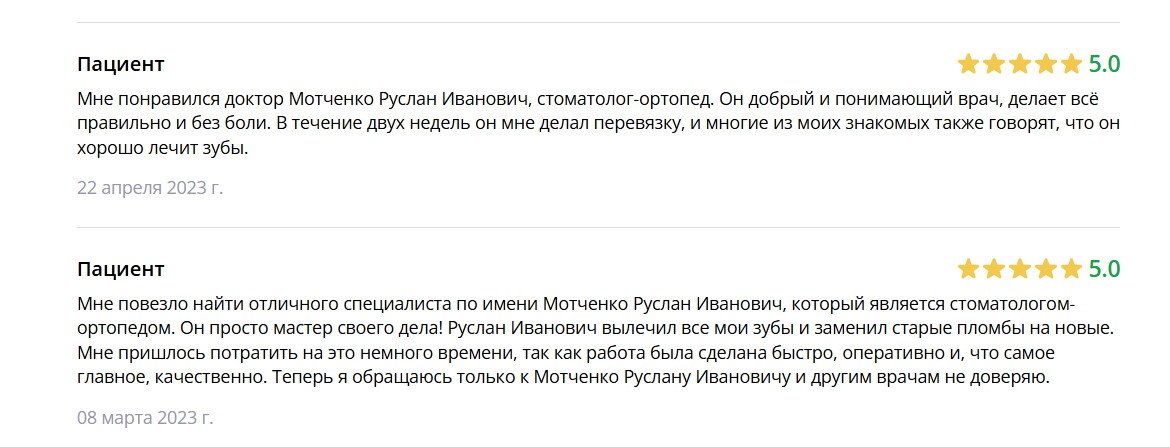Click fifth star in the March 08 review

click(x=1072, y=269)
